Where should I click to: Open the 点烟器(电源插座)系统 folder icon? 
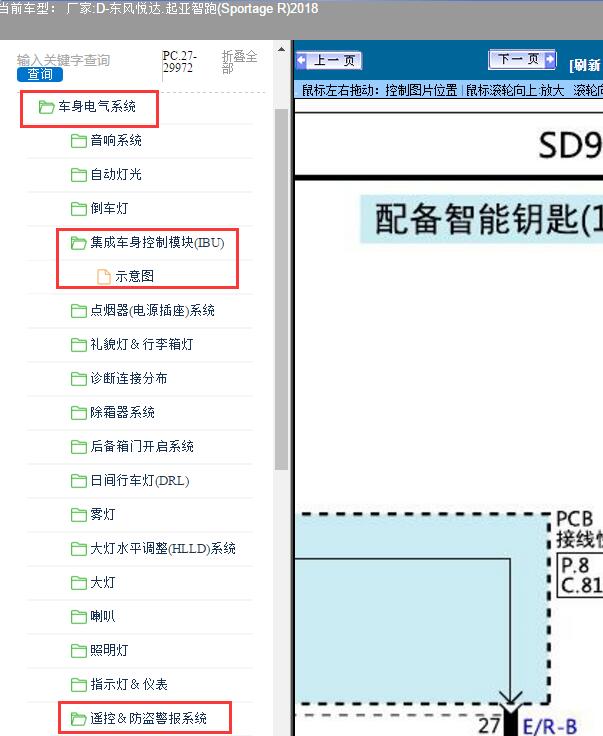(78, 311)
